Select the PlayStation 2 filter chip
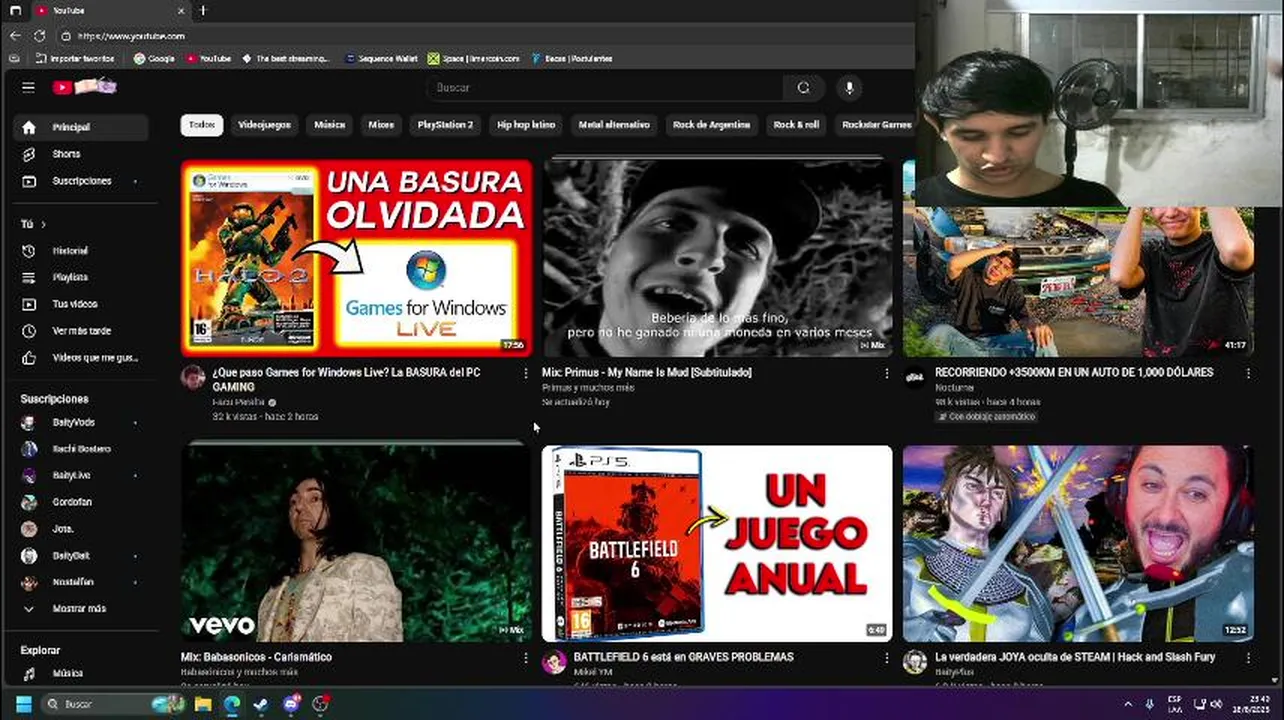The height and width of the screenshot is (720, 1284). click(445, 125)
